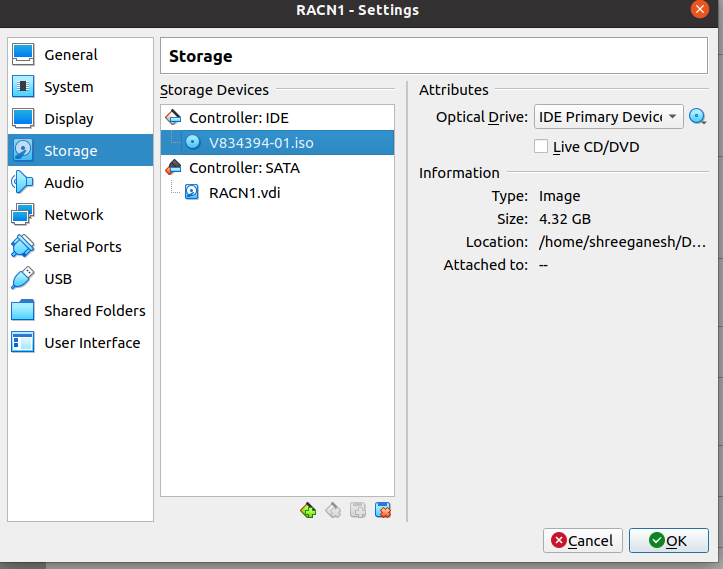Viewport: 723px width, 569px height.
Task: Open the Optical Drive dropdown
Action: coord(609,117)
